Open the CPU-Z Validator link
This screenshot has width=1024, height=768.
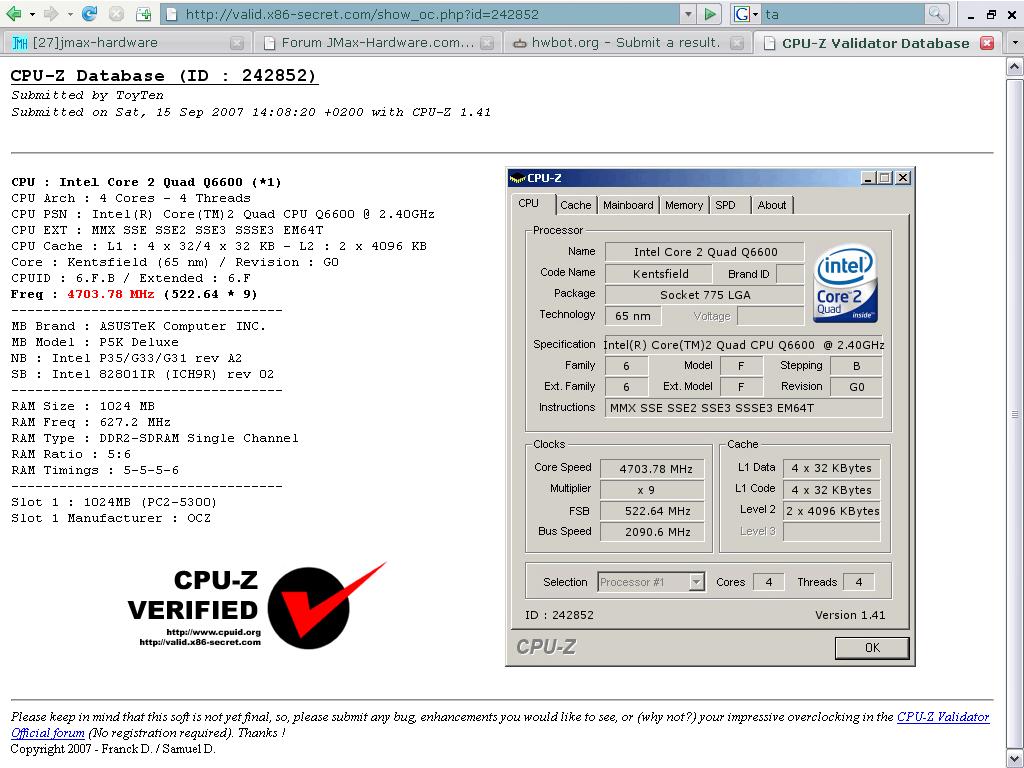point(943,717)
